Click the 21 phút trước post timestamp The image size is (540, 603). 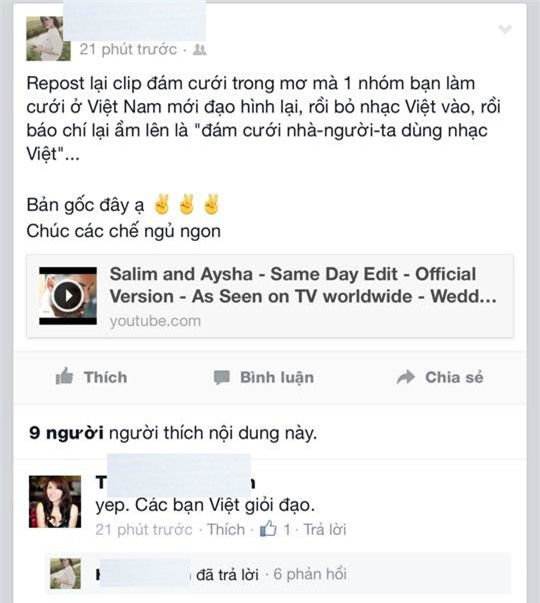point(128,50)
